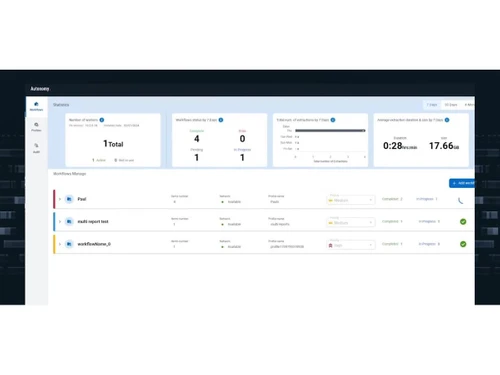This screenshot has width=500, height=375.
Task: Expand the multi report test workflow row
Action: (x=60, y=221)
